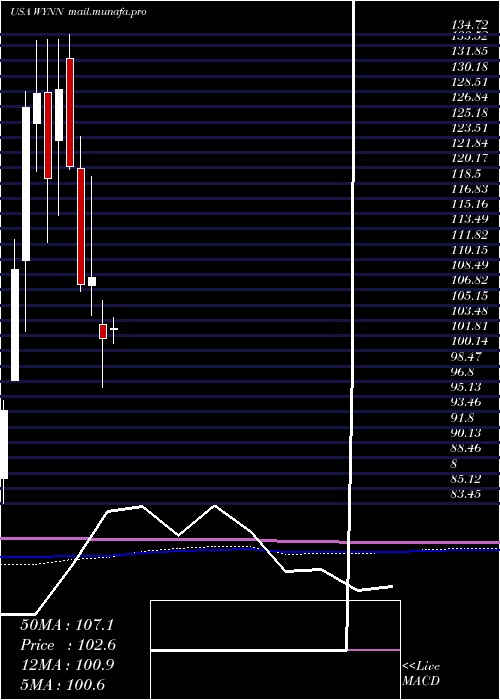Click the 111.82 price level label
500x700 pixels.
pos(472,235)
